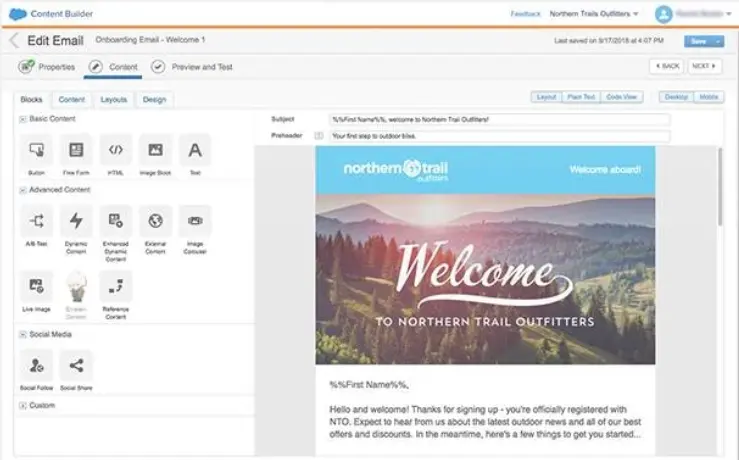Go to the Properties step
Viewport: 739px width, 460px height.
coord(47,67)
